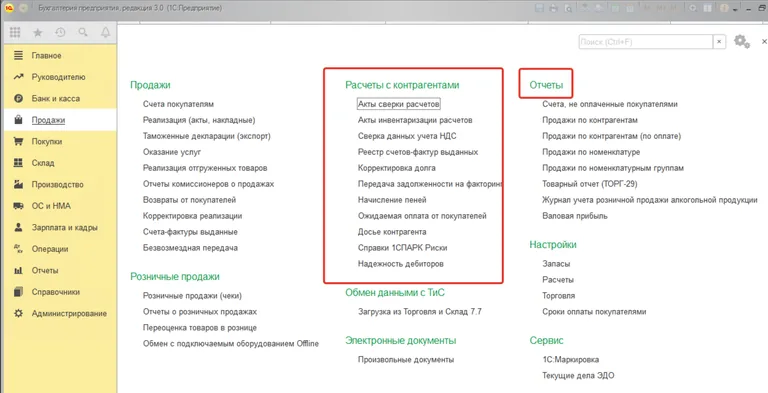Open Справки 1СПАРК Риски
This screenshot has height=393, width=768.
pos(403,248)
